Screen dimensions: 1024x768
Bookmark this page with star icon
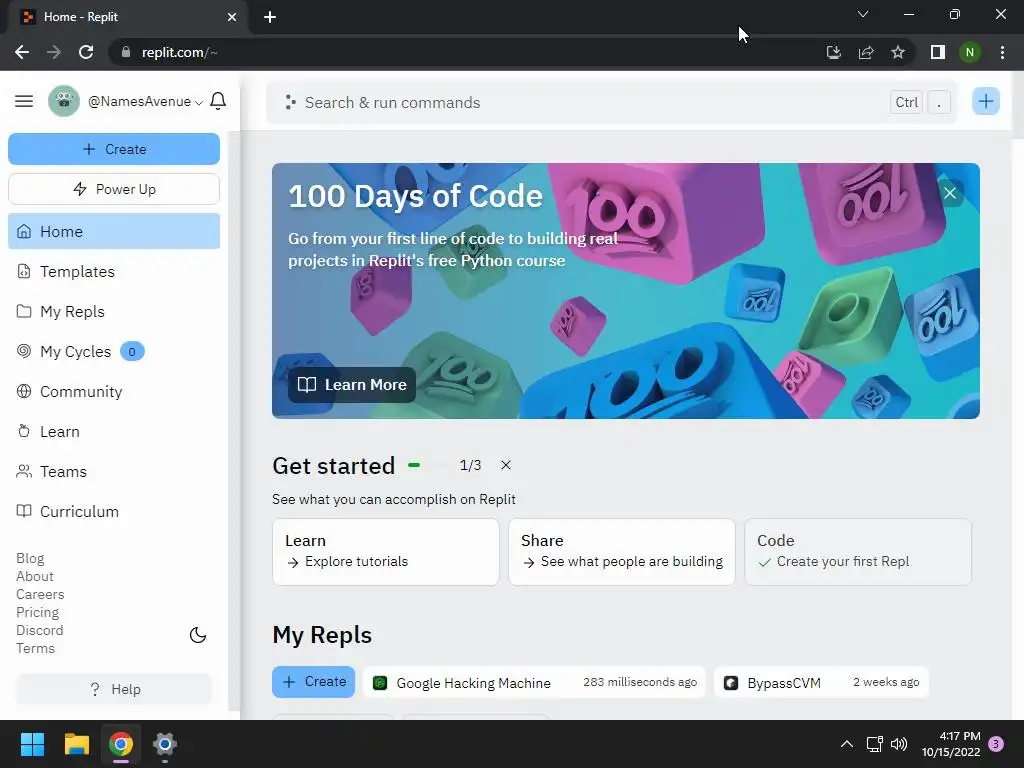tap(898, 52)
